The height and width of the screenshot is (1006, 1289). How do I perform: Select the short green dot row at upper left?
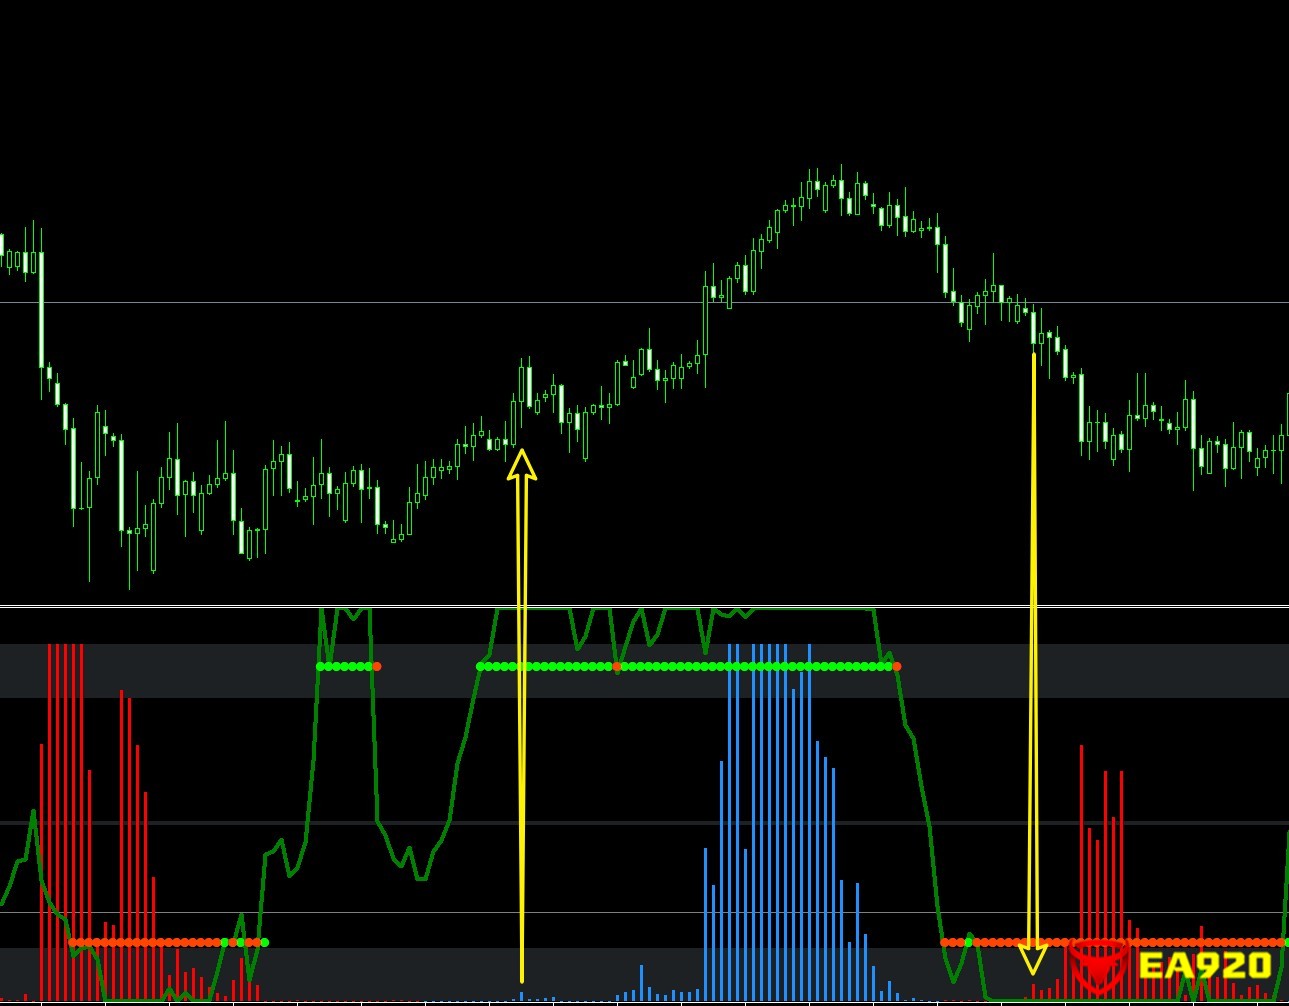point(345,666)
